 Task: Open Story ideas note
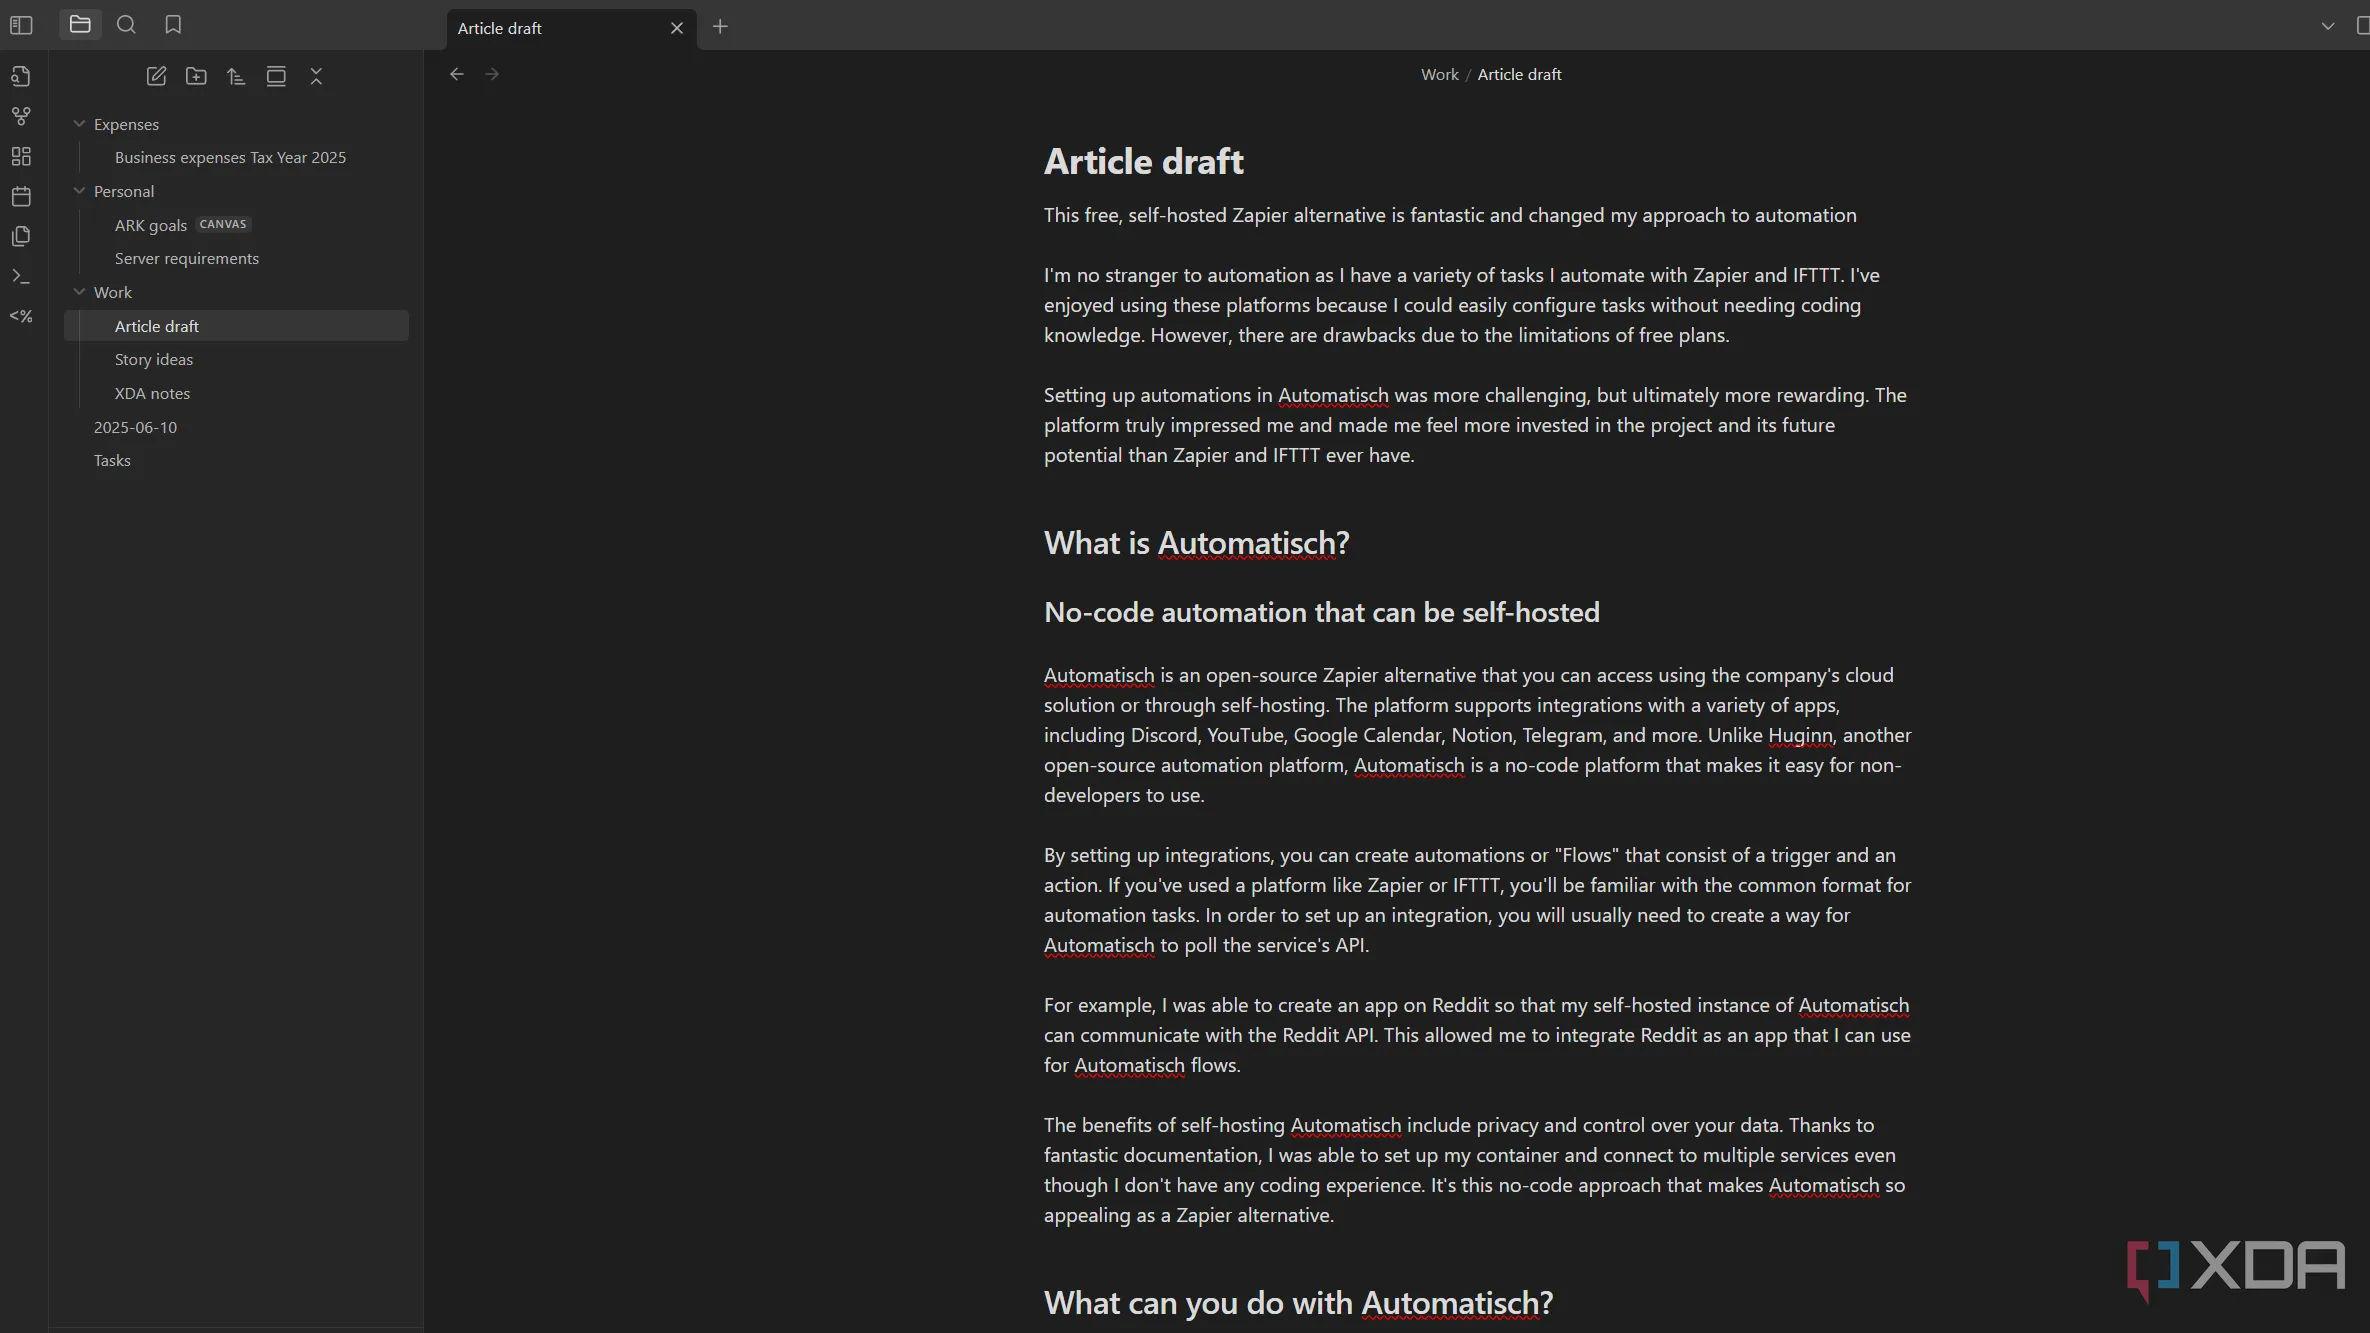point(153,359)
